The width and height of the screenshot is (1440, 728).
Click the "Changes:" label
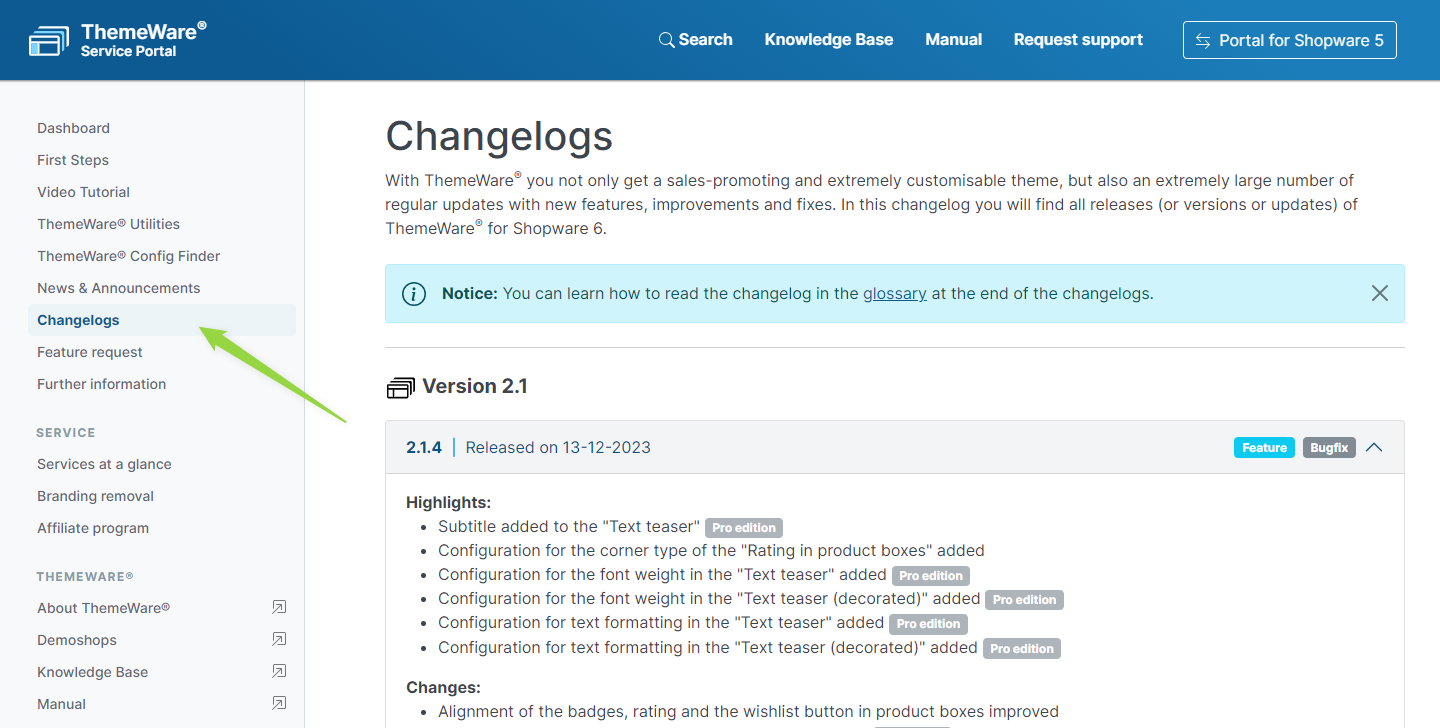coord(444,687)
